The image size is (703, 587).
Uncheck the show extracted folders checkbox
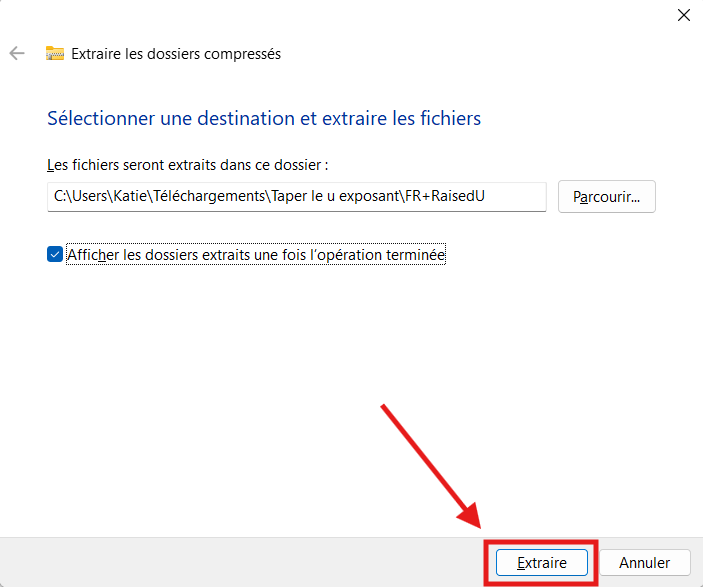coord(55,255)
